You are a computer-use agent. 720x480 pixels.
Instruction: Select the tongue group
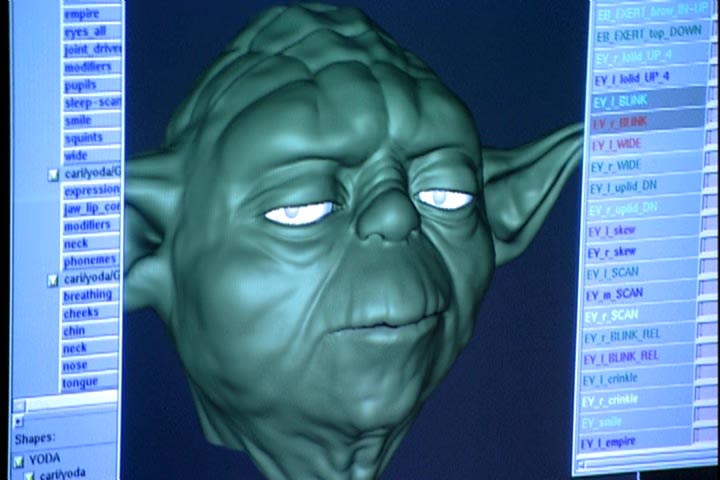90,382
